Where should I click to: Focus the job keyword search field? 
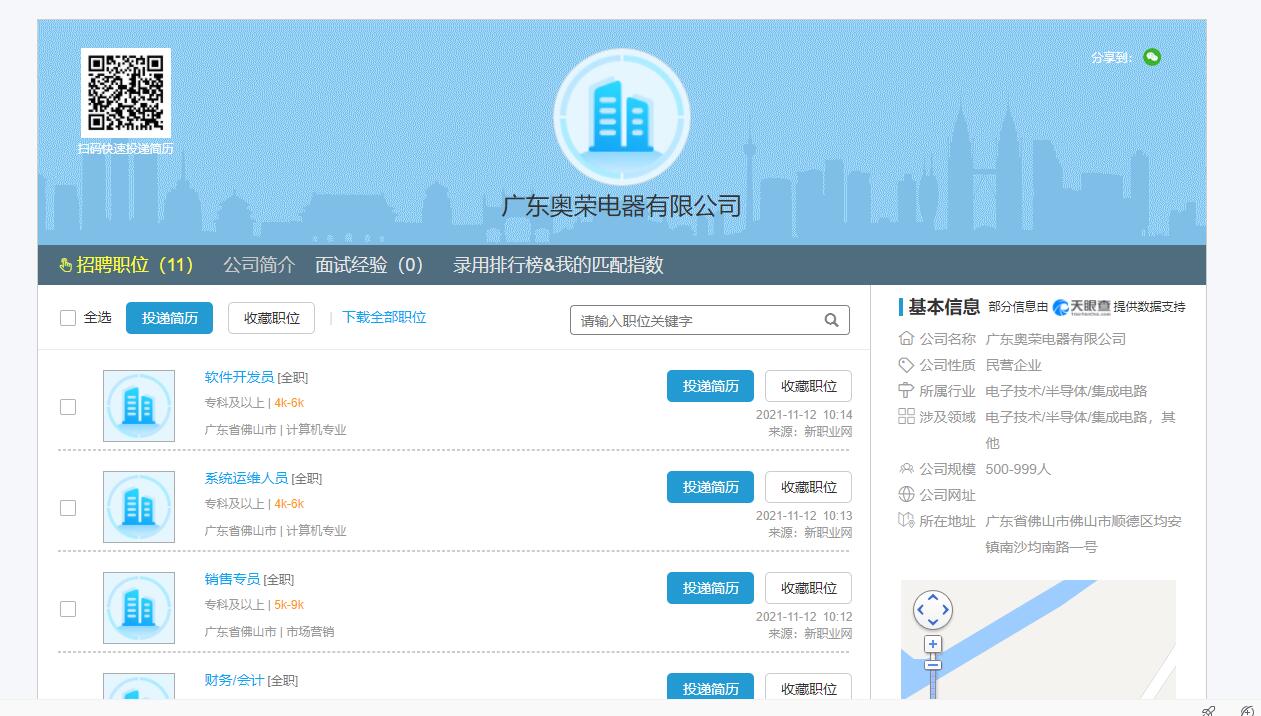(x=697, y=320)
